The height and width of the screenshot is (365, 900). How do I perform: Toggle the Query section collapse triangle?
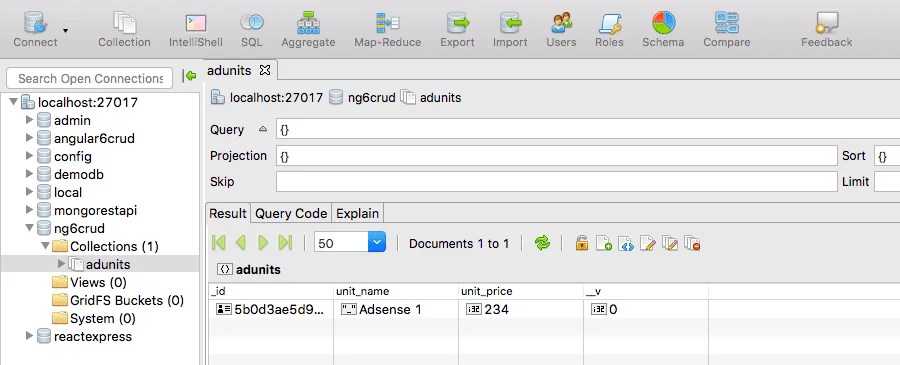tap(263, 130)
